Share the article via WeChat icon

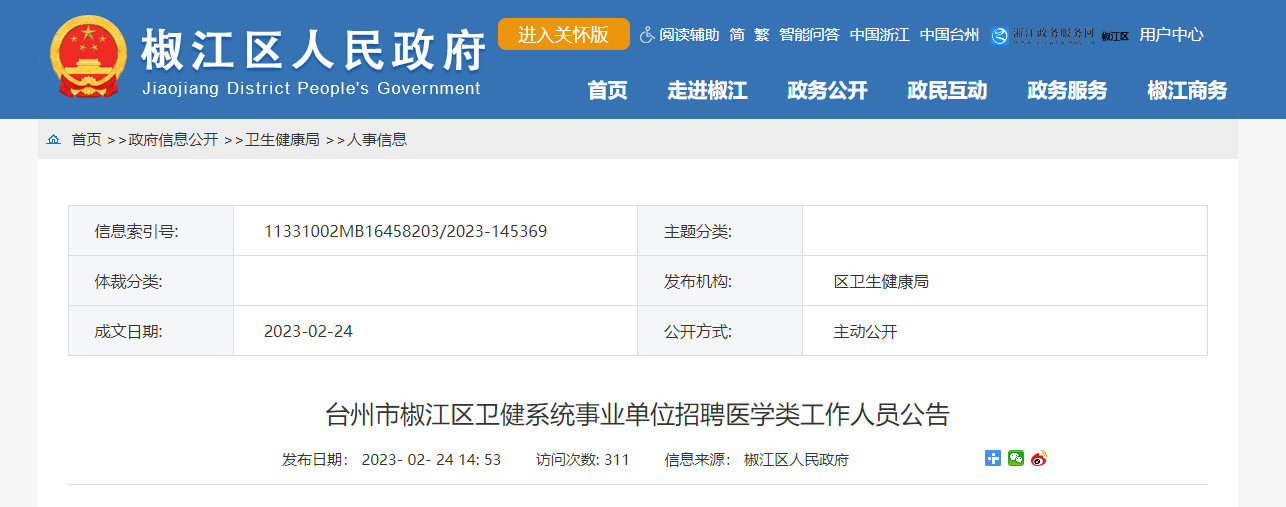[x=1016, y=459]
